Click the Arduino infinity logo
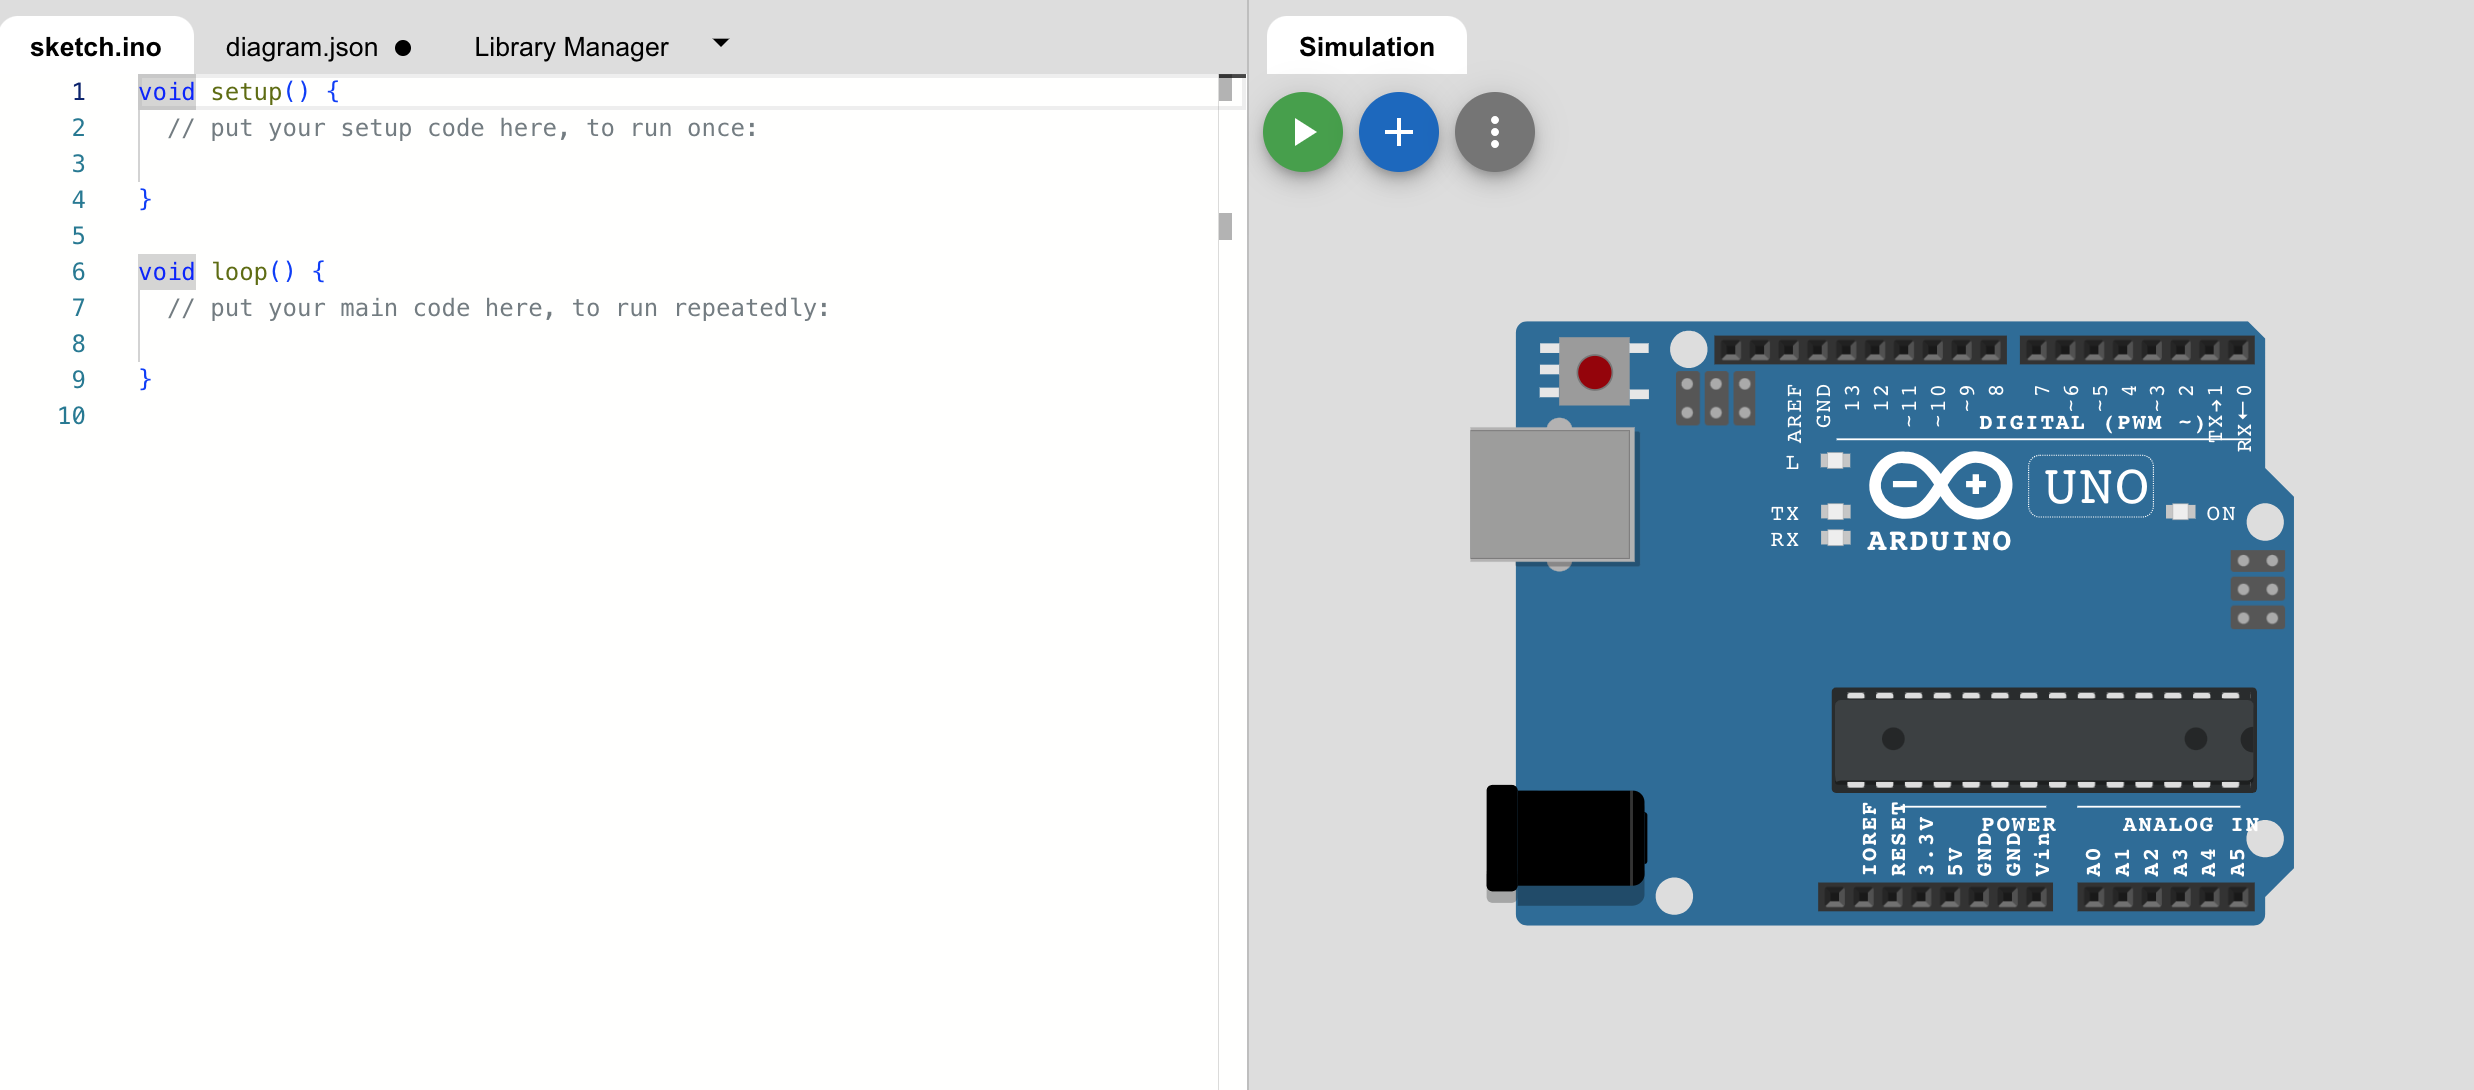Viewport: 2474px width, 1090px height. click(1940, 485)
